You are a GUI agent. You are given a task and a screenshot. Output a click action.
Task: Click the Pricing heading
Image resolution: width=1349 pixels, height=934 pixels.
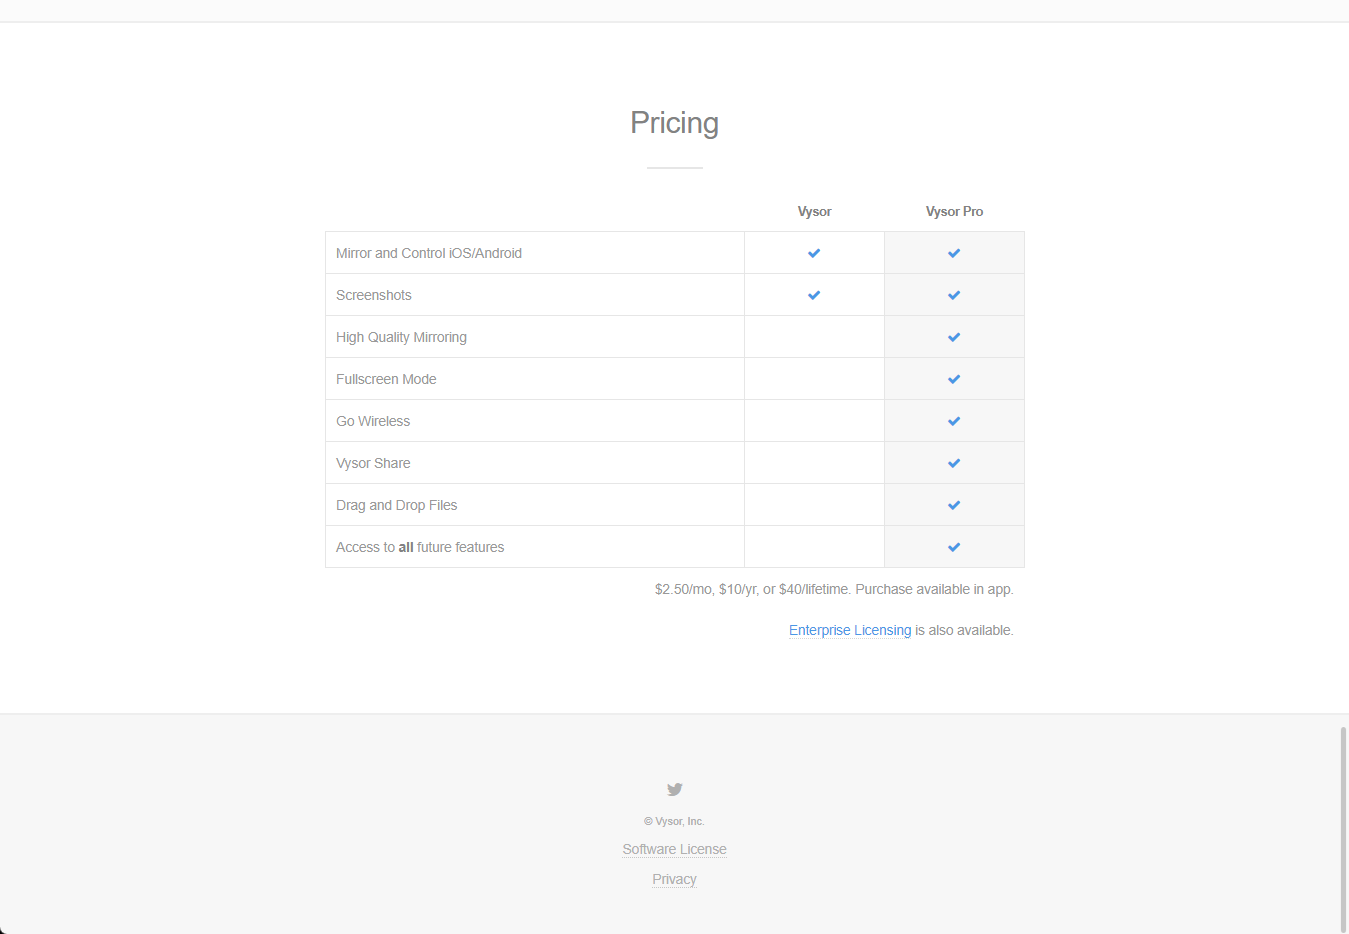[674, 123]
